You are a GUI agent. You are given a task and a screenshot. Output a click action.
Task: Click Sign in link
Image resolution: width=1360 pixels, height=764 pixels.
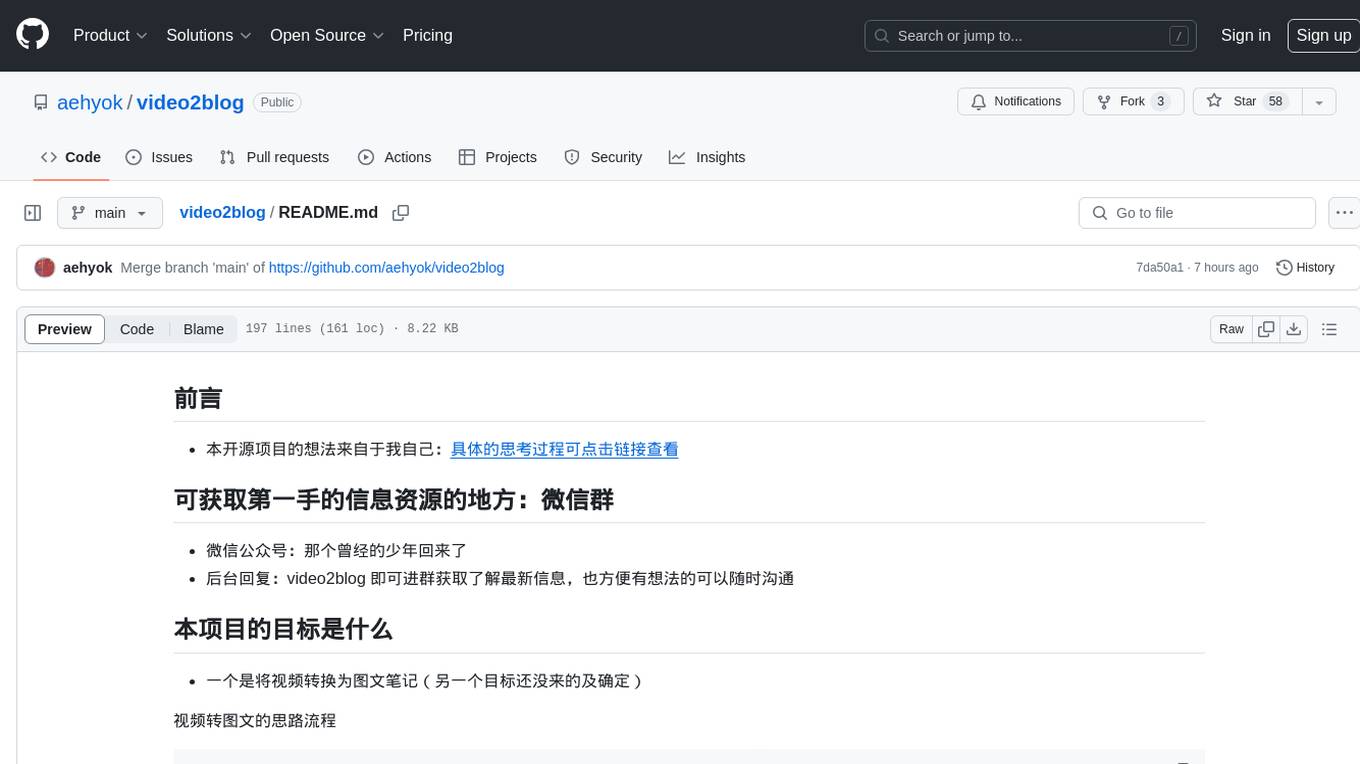pyautogui.click(x=1245, y=35)
